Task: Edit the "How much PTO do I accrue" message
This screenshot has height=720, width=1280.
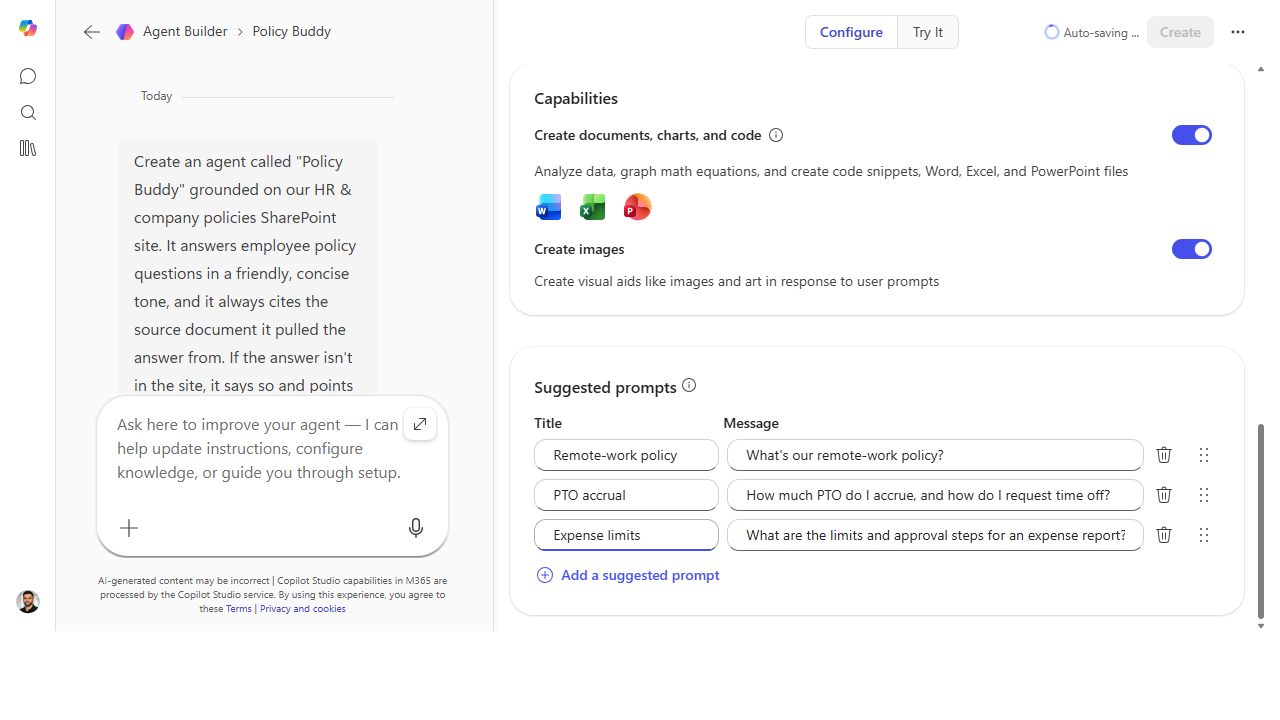Action: click(x=935, y=495)
